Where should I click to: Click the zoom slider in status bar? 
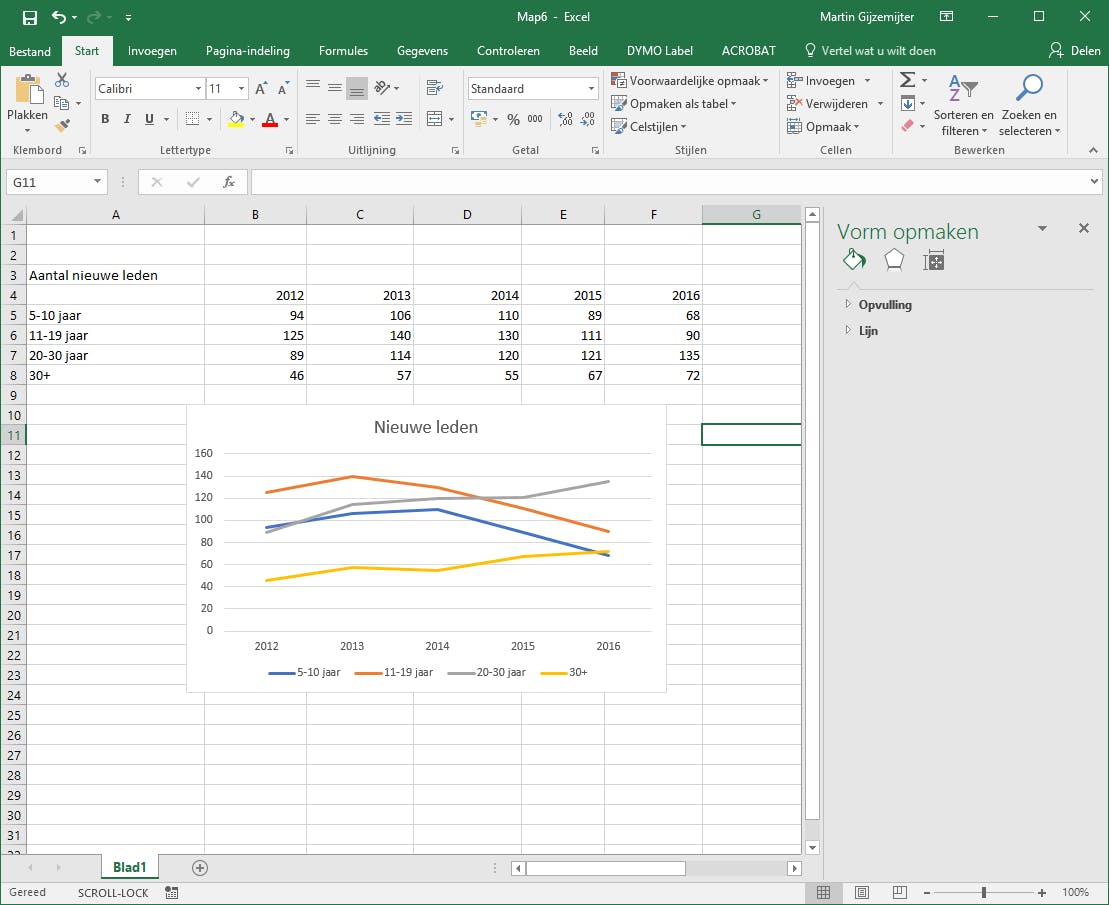984,892
